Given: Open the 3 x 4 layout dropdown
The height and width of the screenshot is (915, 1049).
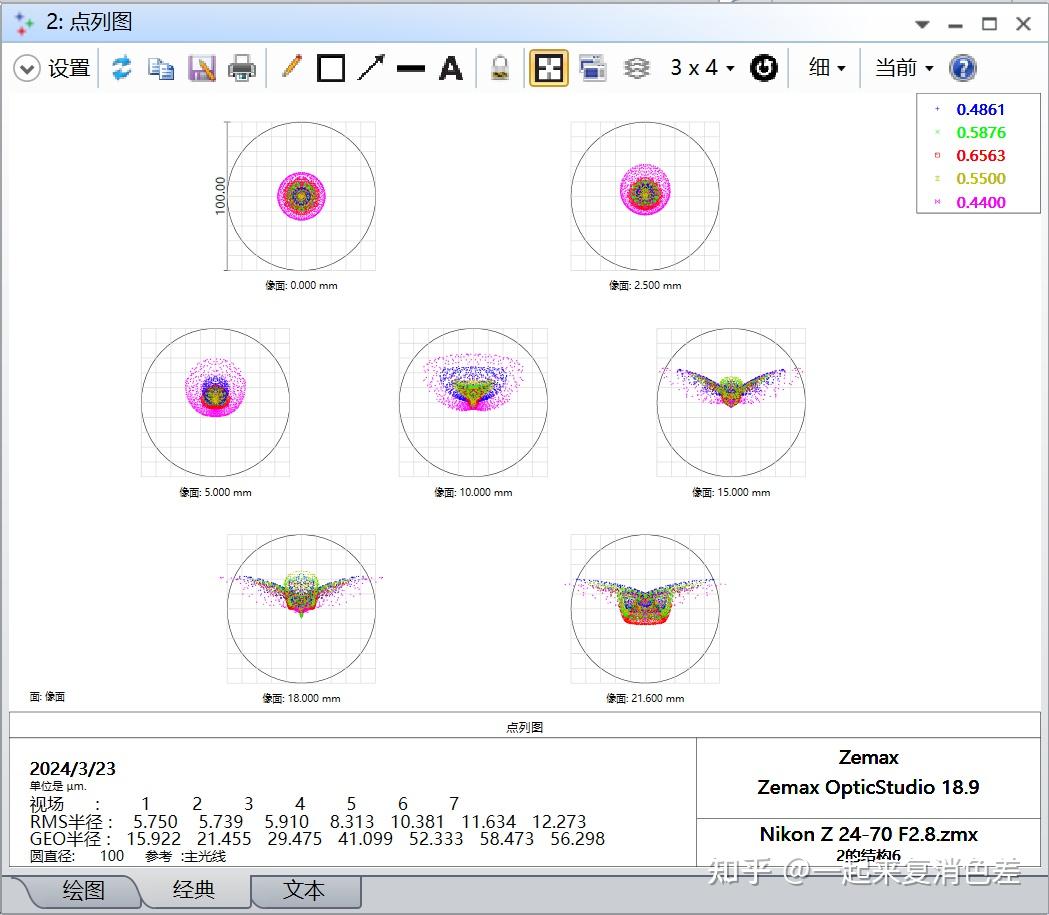Looking at the screenshot, I should point(702,68).
